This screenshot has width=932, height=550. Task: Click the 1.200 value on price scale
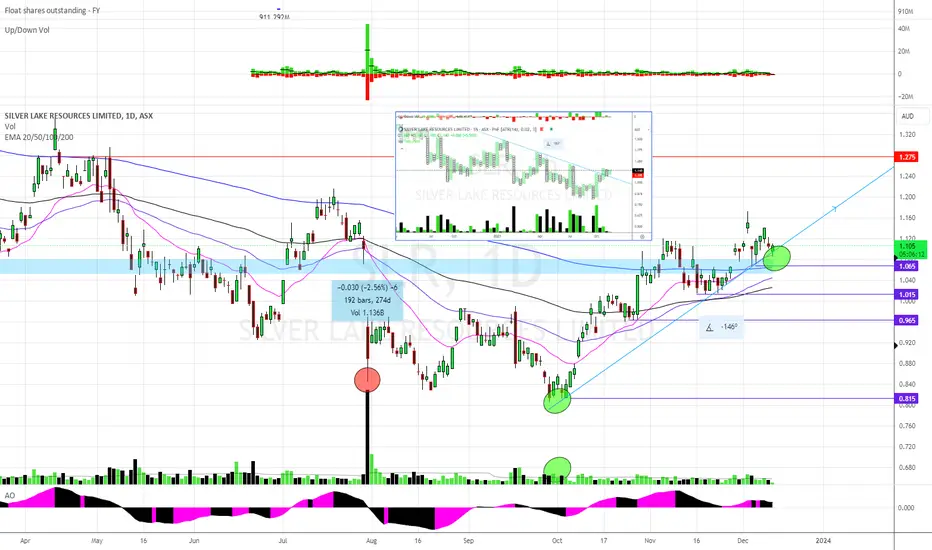(x=907, y=197)
